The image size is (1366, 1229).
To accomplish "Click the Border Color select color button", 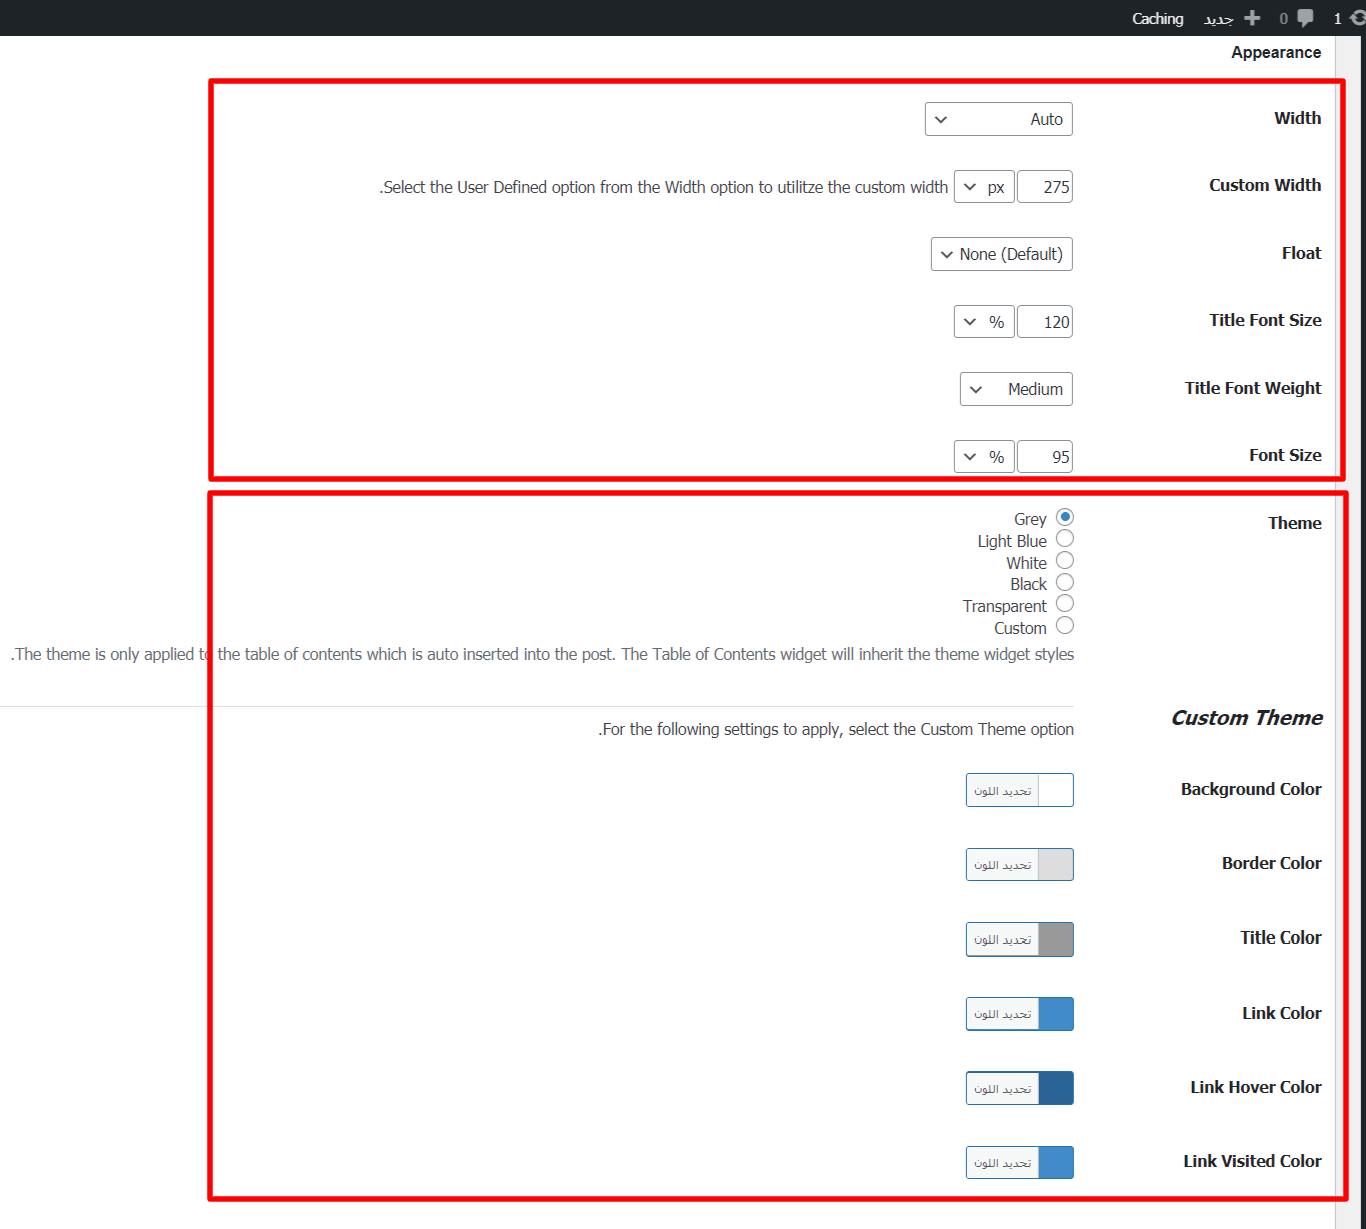I will coord(1003,865).
